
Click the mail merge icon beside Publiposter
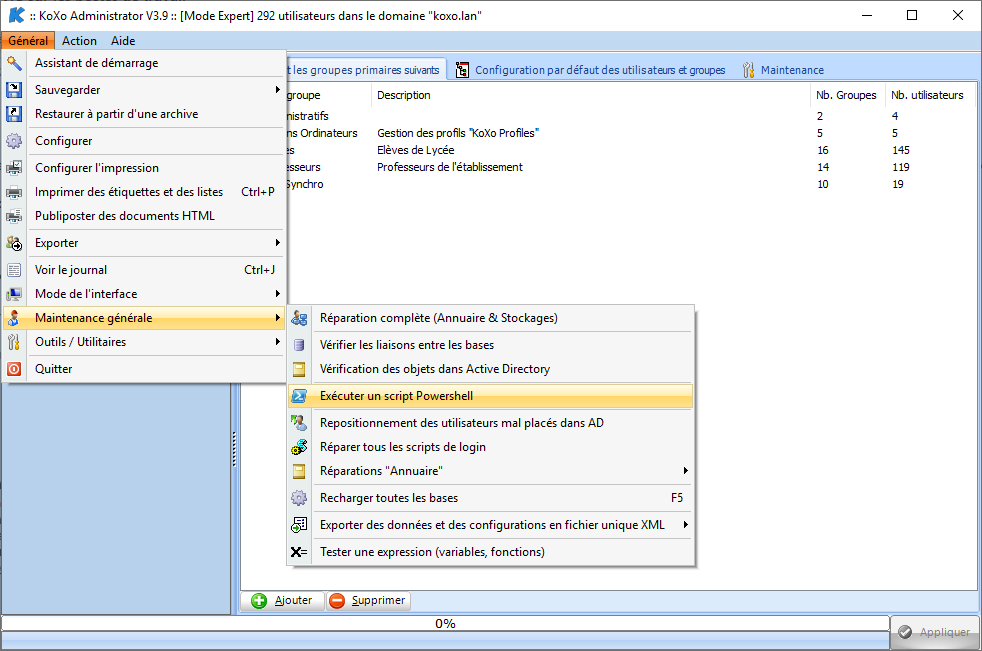coord(14,216)
